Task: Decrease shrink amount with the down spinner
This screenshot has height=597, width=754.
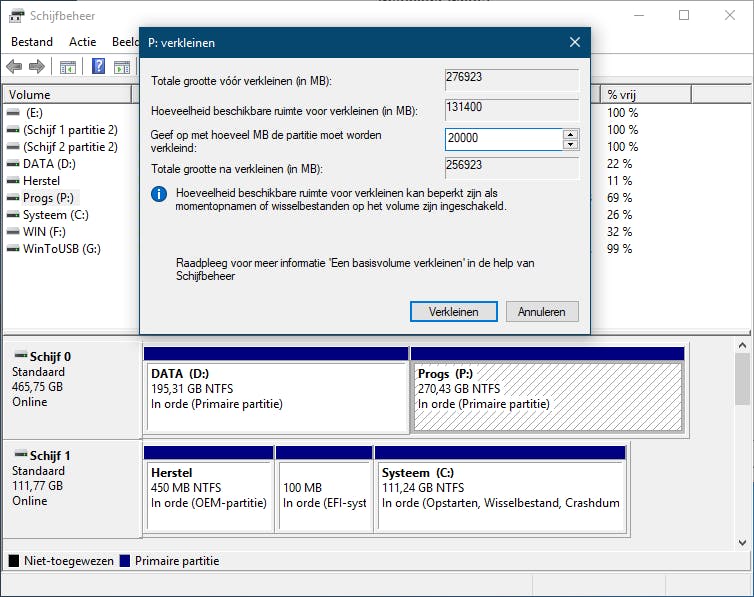Action: click(x=570, y=144)
